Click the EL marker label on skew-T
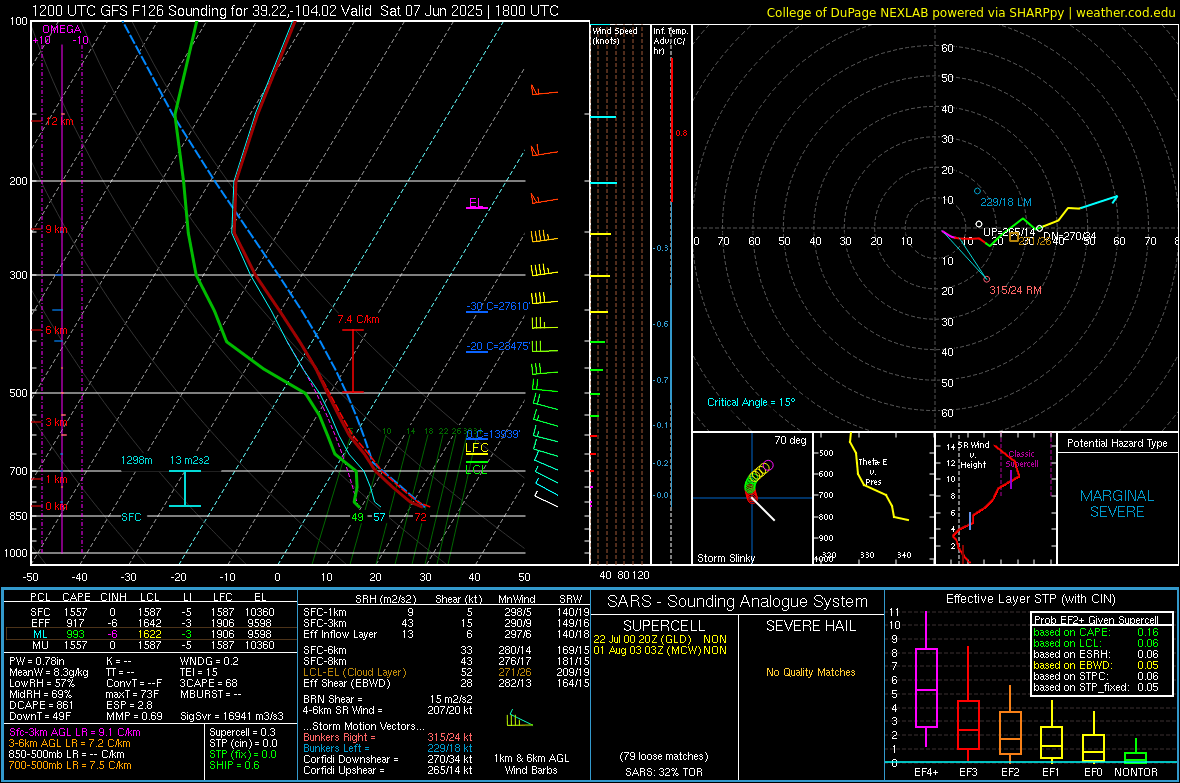 click(x=476, y=203)
